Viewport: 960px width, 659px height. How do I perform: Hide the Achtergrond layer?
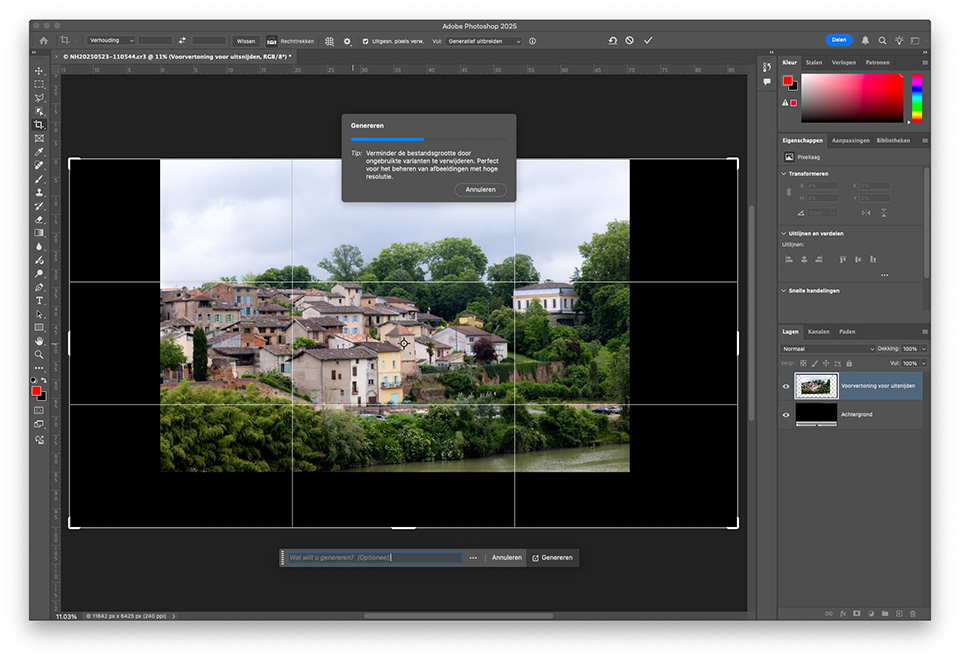pos(786,415)
